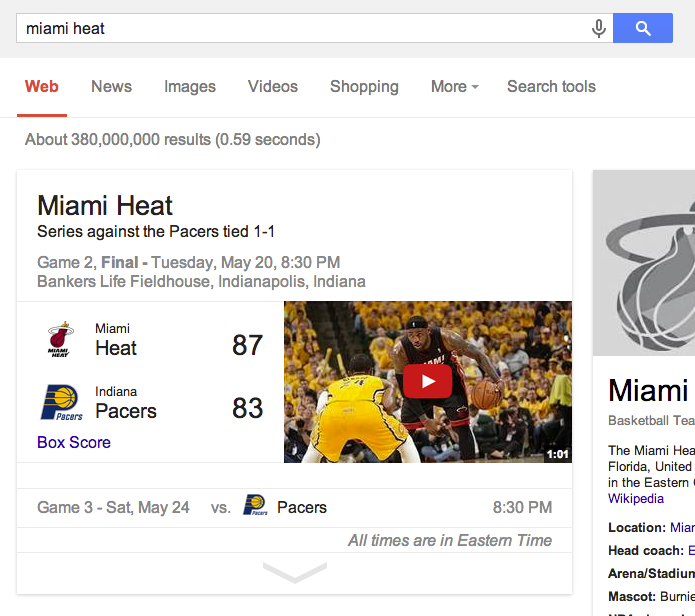
Task: Click the 'Head coach:' label
Action: pos(646,550)
